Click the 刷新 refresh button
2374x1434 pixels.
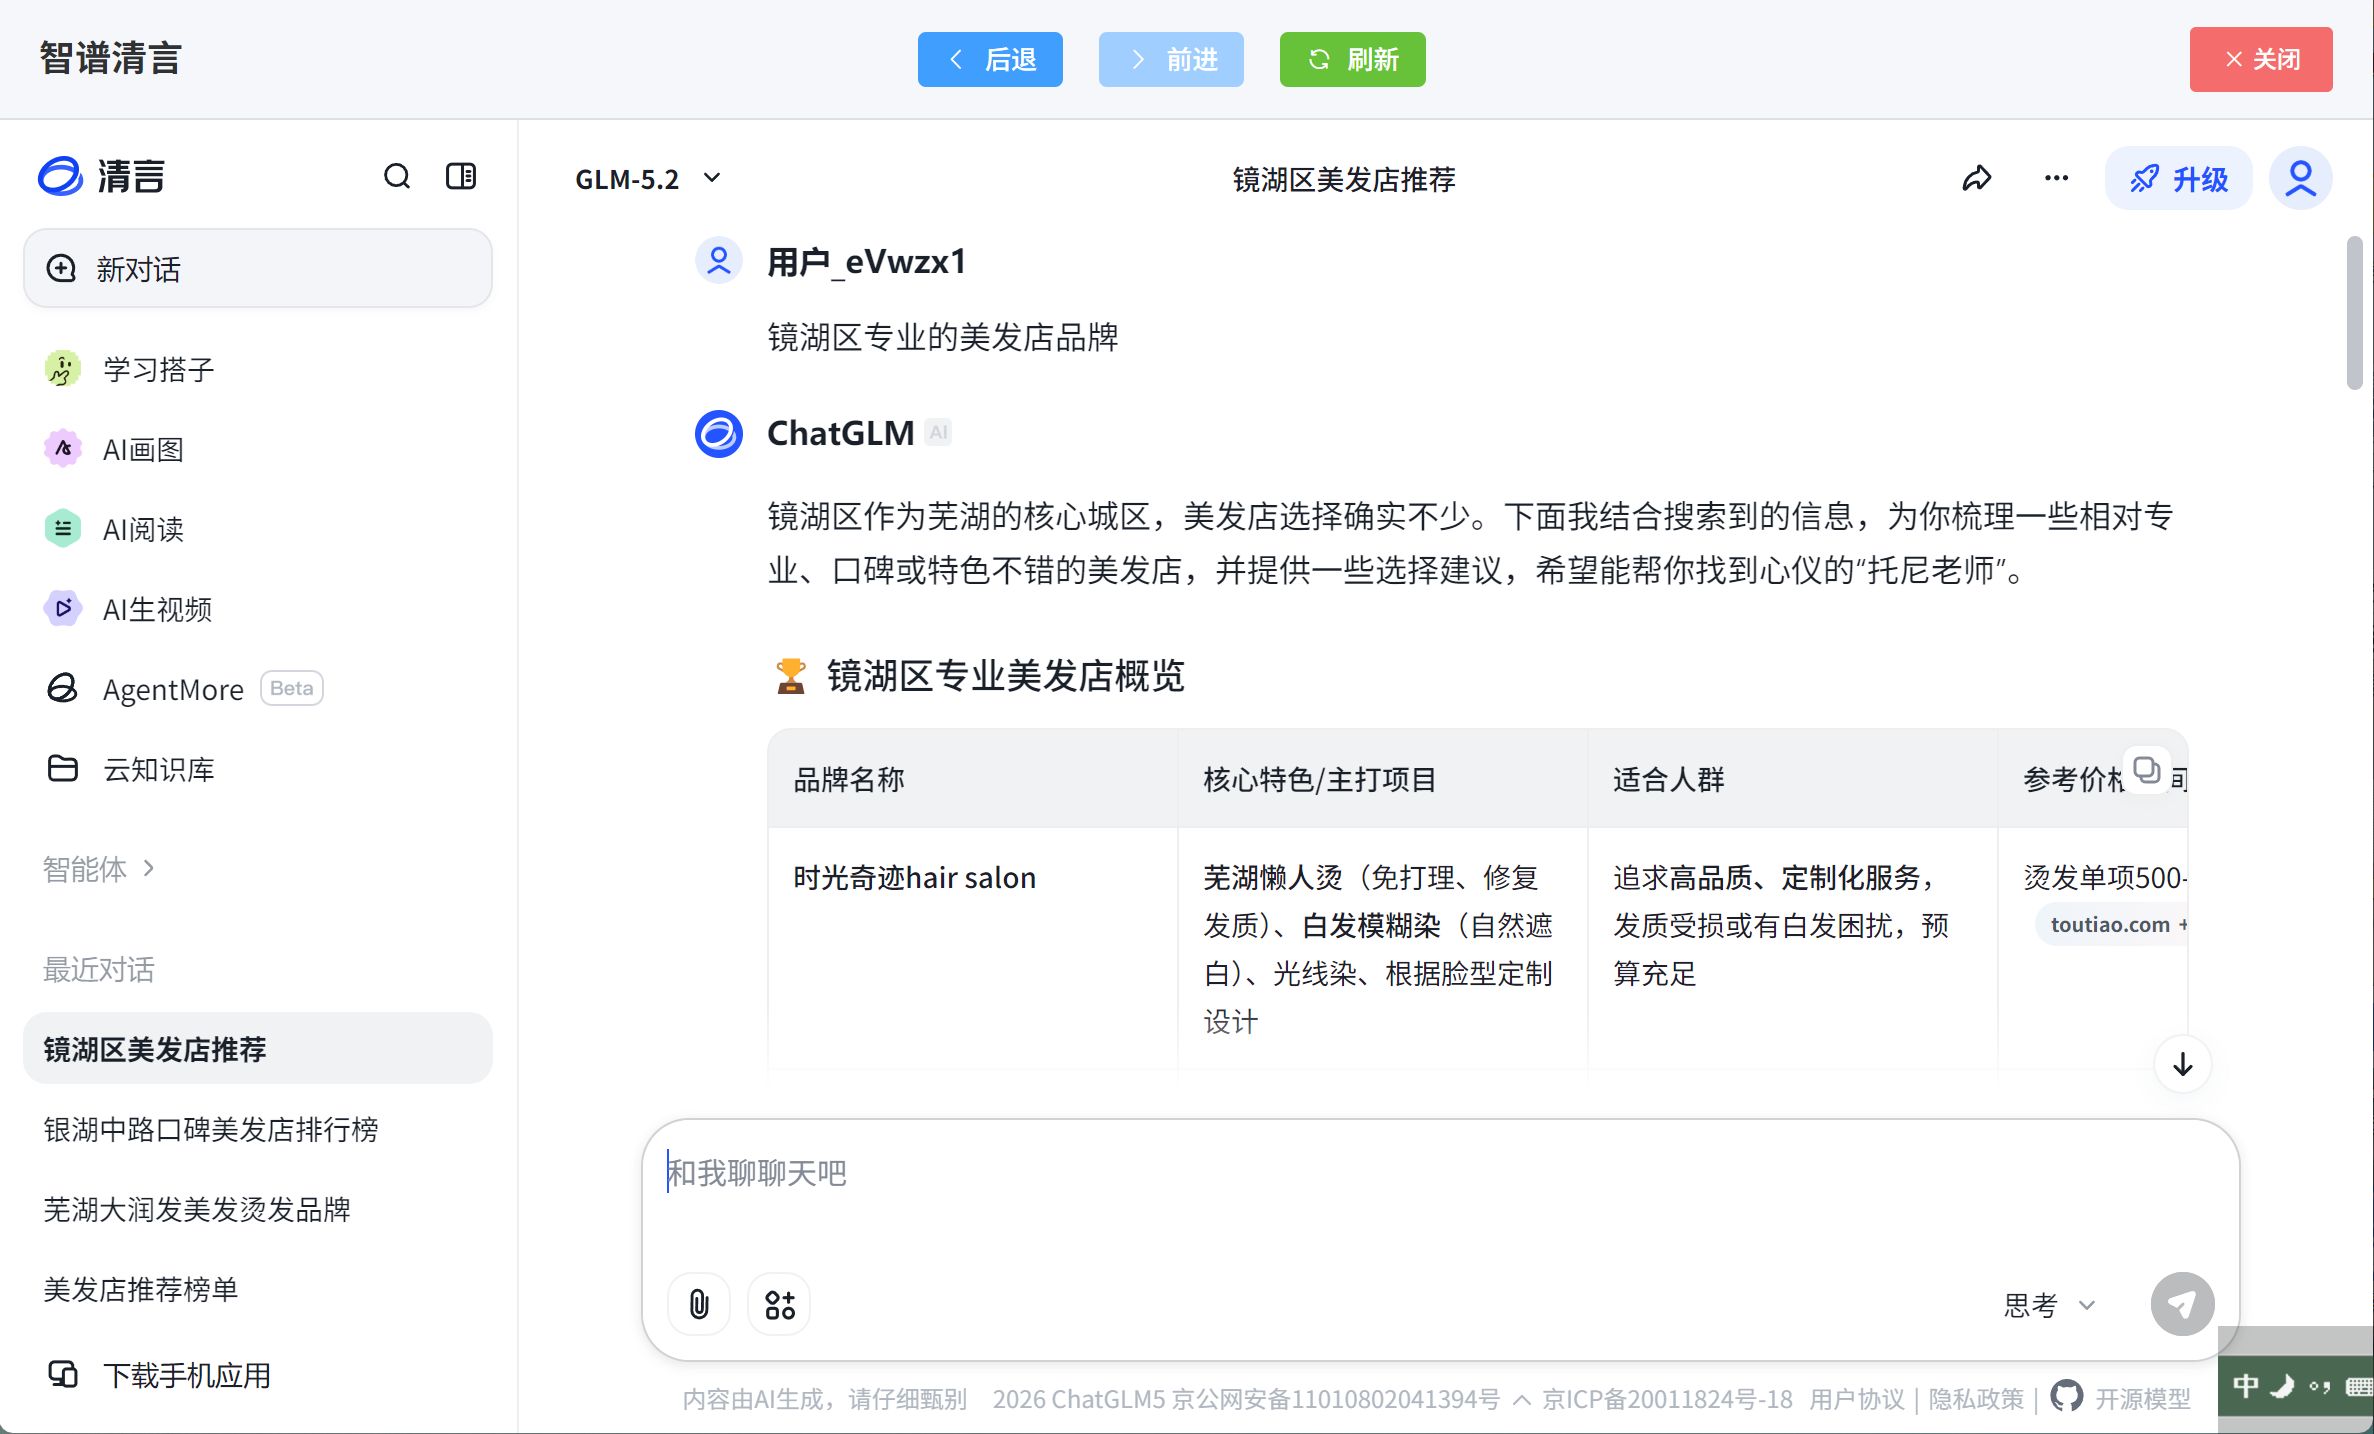1352,60
